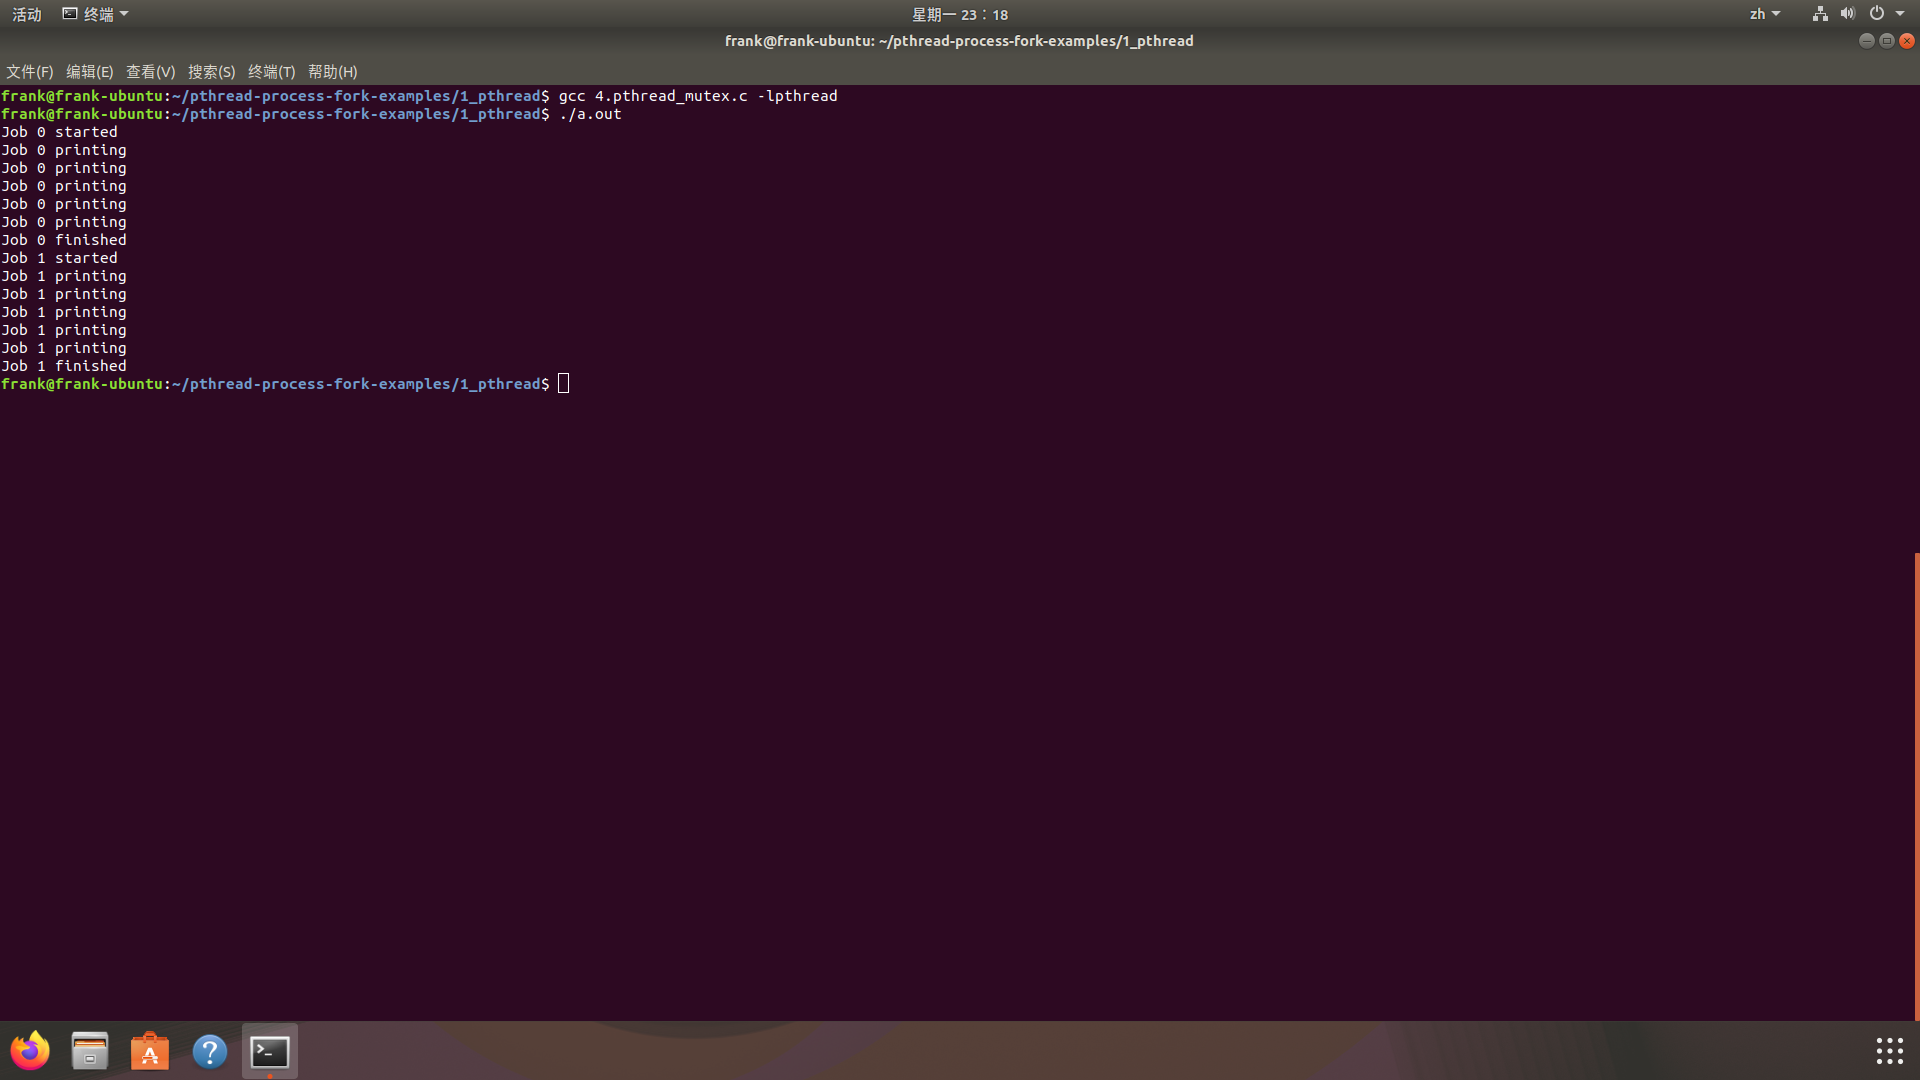Open the 终端(T) menu
This screenshot has width=1920, height=1080.
click(271, 72)
